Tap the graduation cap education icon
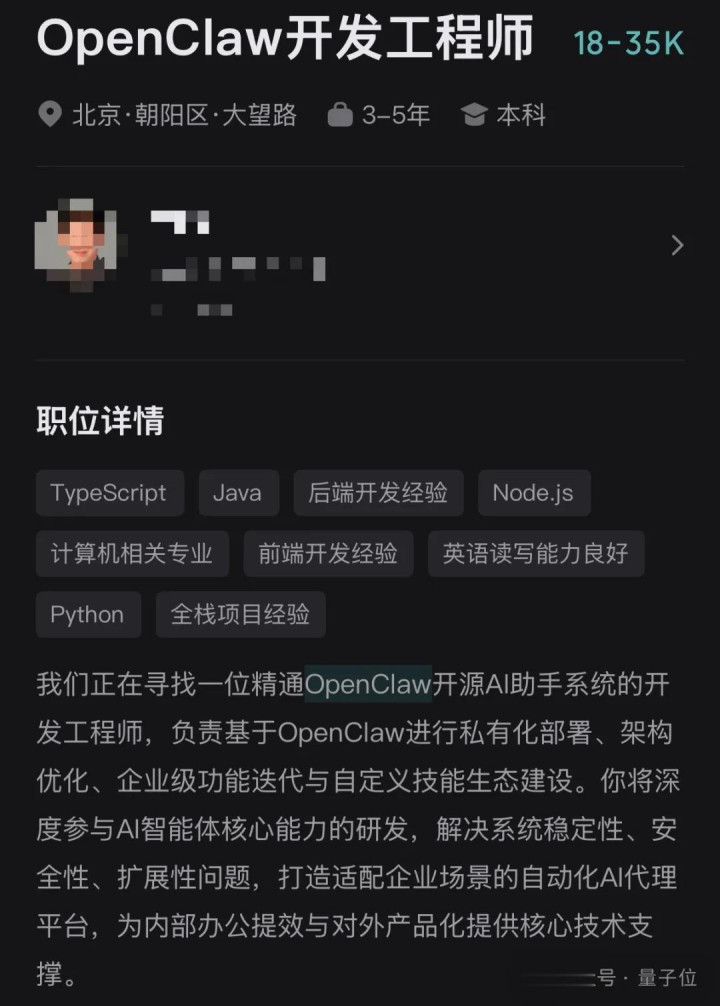 point(474,115)
